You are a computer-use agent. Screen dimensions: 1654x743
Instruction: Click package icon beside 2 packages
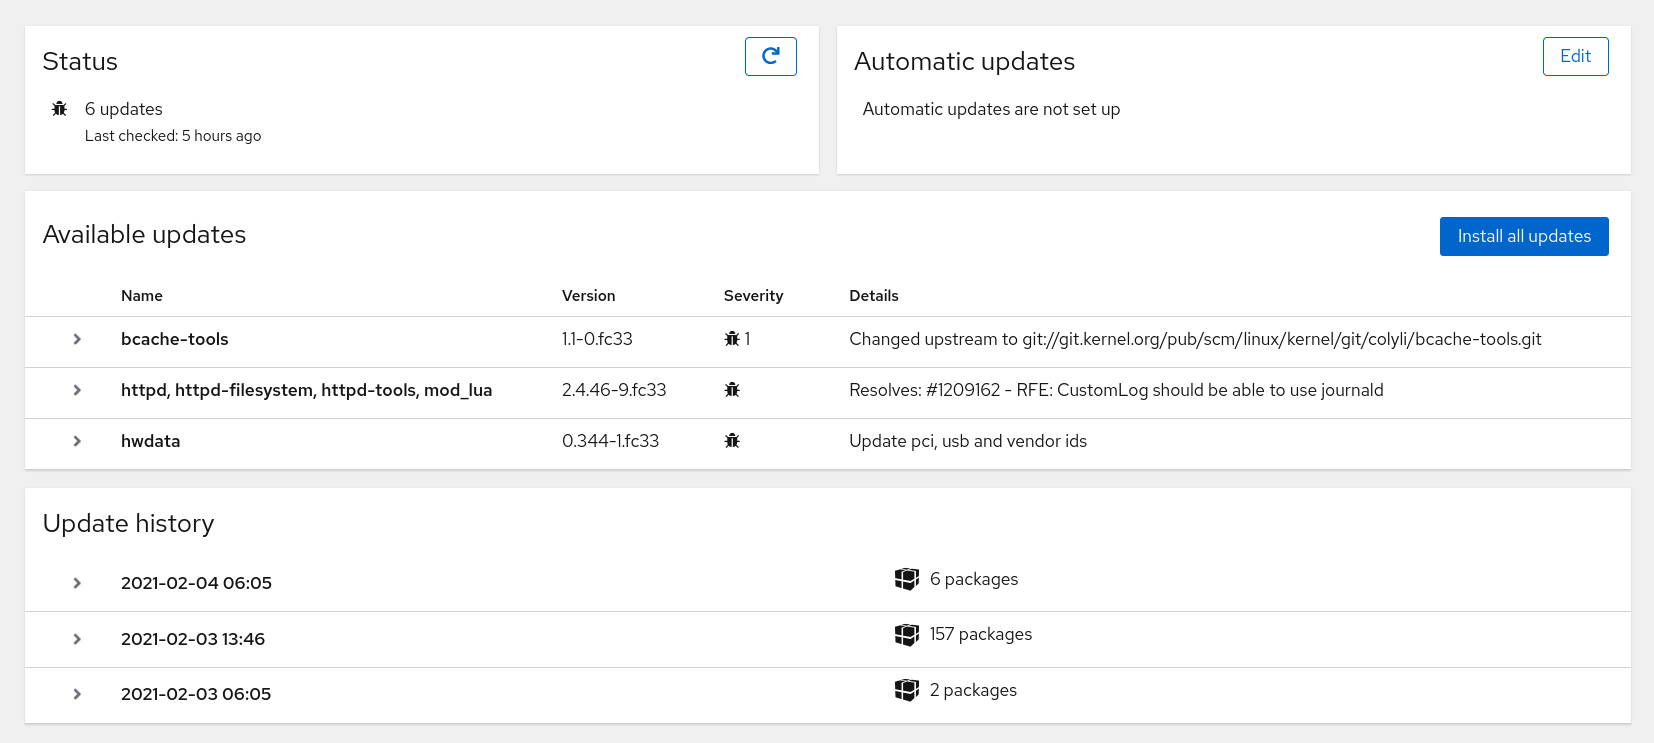click(906, 690)
